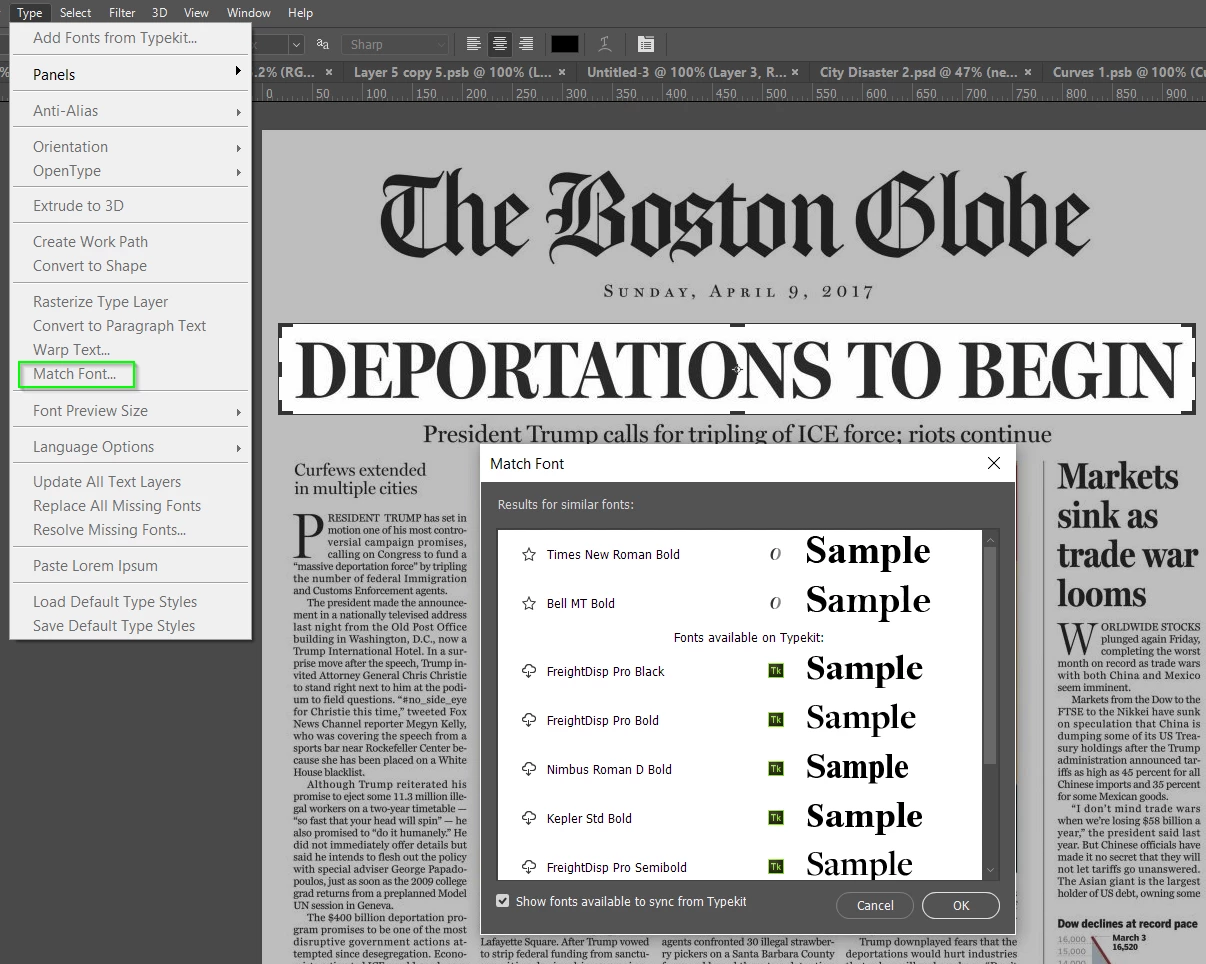The image size is (1206, 964).
Task: Click the DEPORTATIONS TO BEGIN headline layer
Action: (x=737, y=369)
